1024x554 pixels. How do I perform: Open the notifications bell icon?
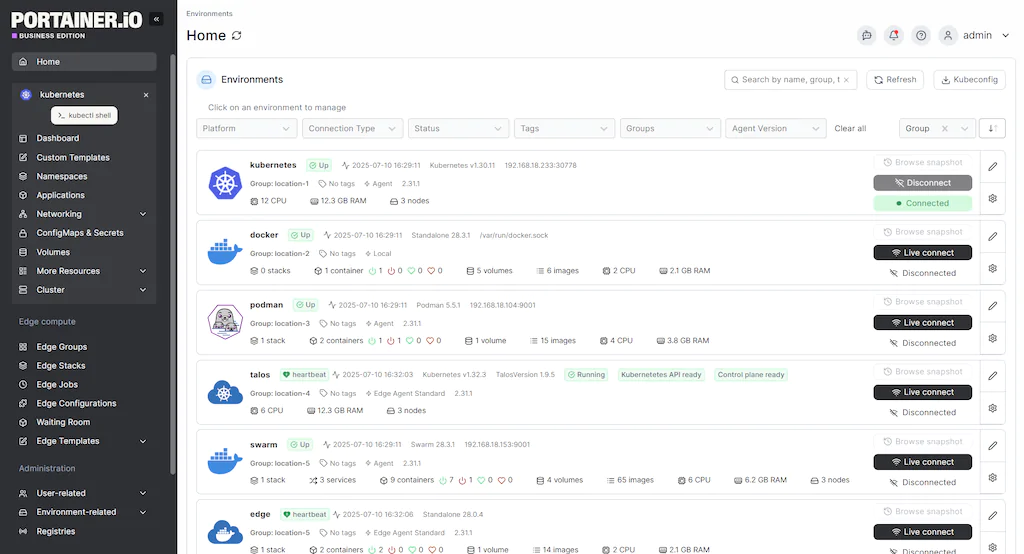pos(893,35)
